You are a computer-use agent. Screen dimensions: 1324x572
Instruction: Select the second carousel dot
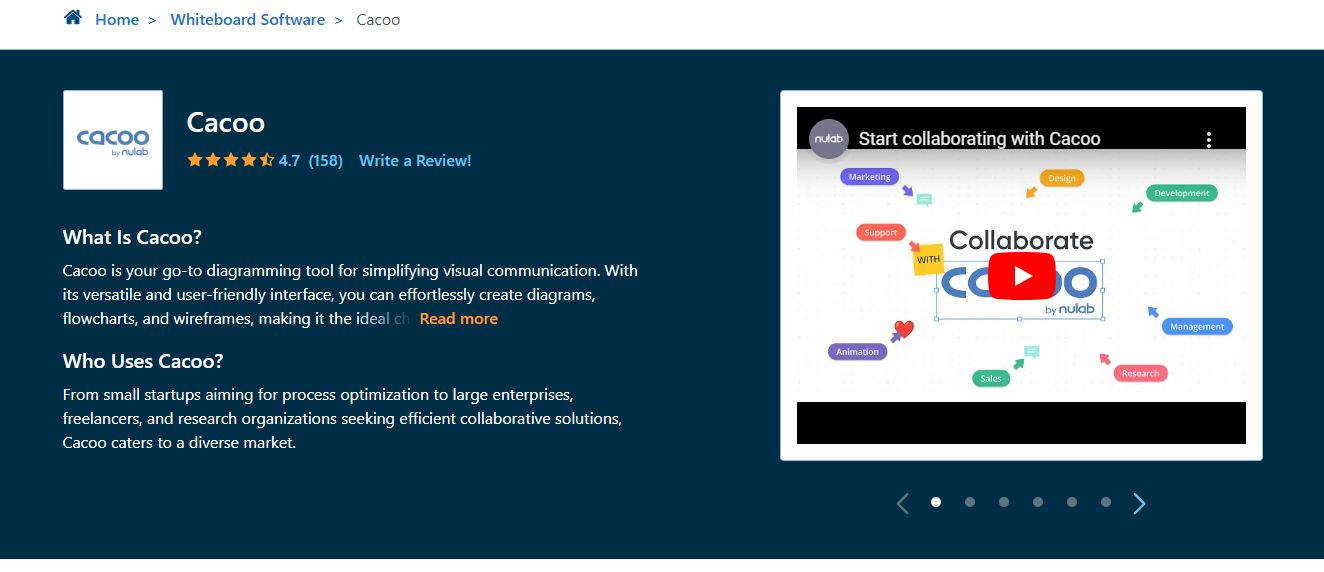970,502
